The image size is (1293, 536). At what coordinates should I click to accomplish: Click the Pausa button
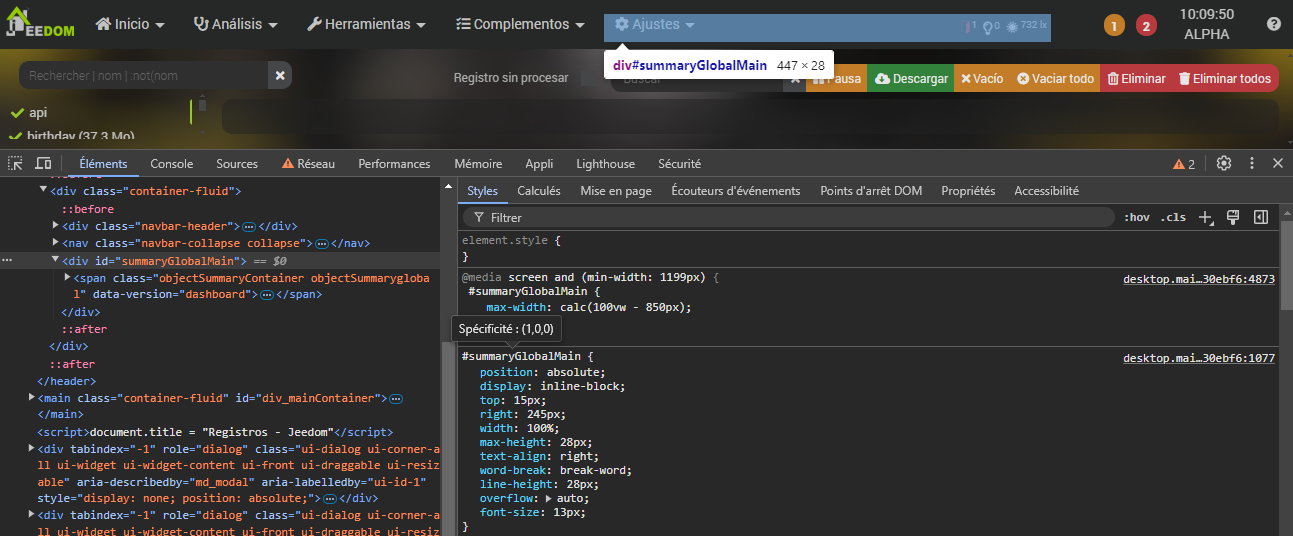(x=835, y=78)
